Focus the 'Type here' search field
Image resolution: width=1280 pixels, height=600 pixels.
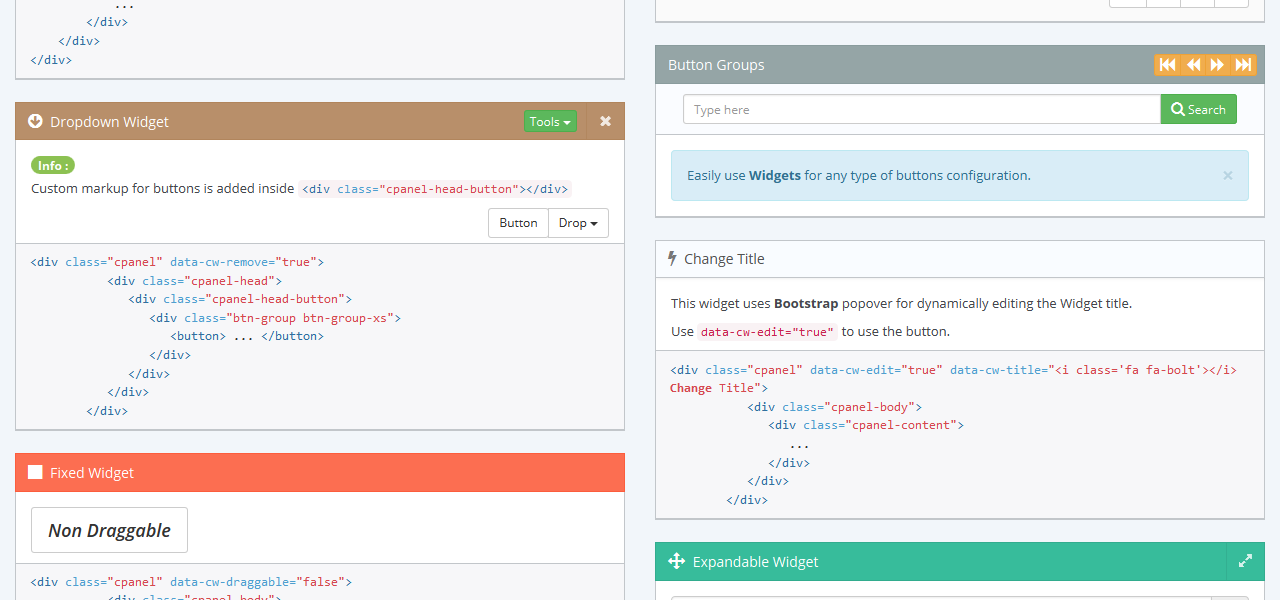(x=921, y=110)
